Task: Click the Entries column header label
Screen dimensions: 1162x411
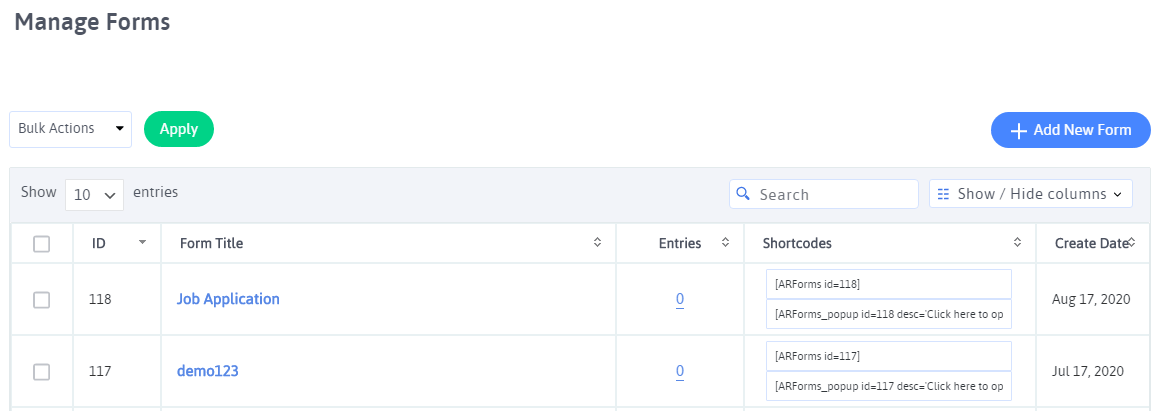Action: tap(680, 243)
